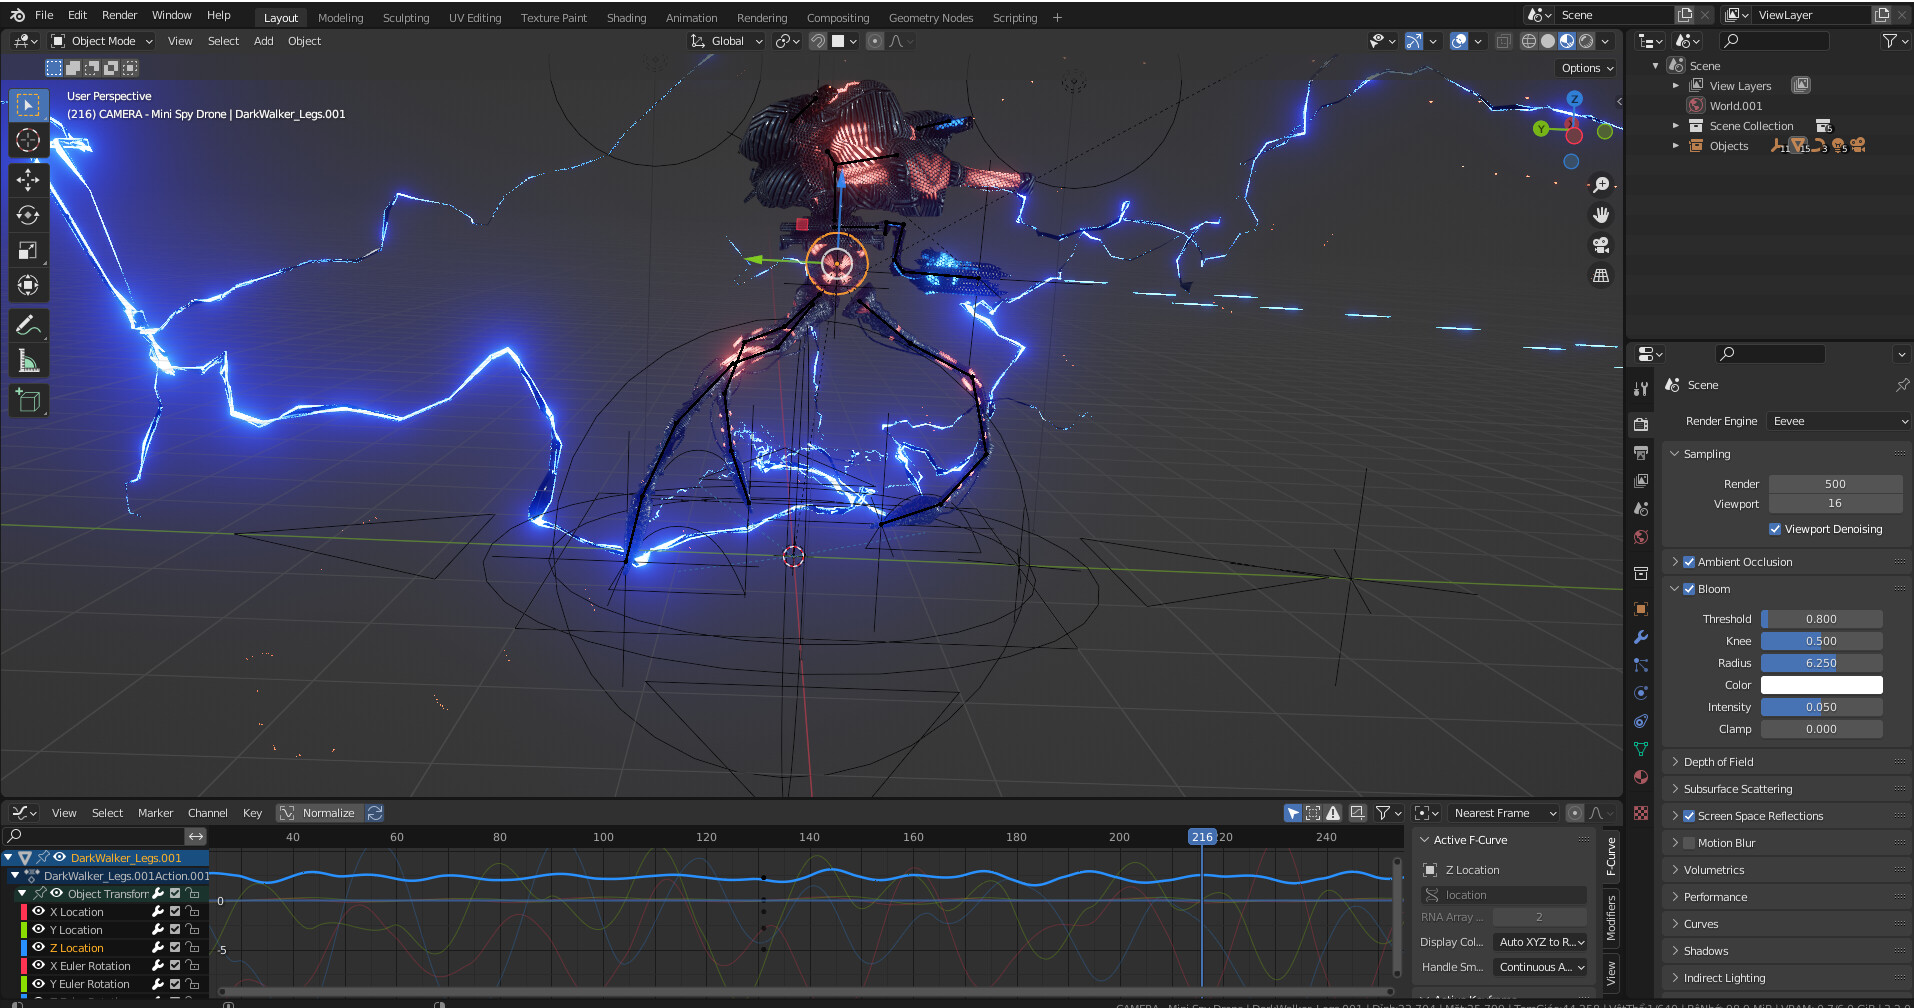Switch to the Geometry Nodes workspace tab

[x=930, y=18]
